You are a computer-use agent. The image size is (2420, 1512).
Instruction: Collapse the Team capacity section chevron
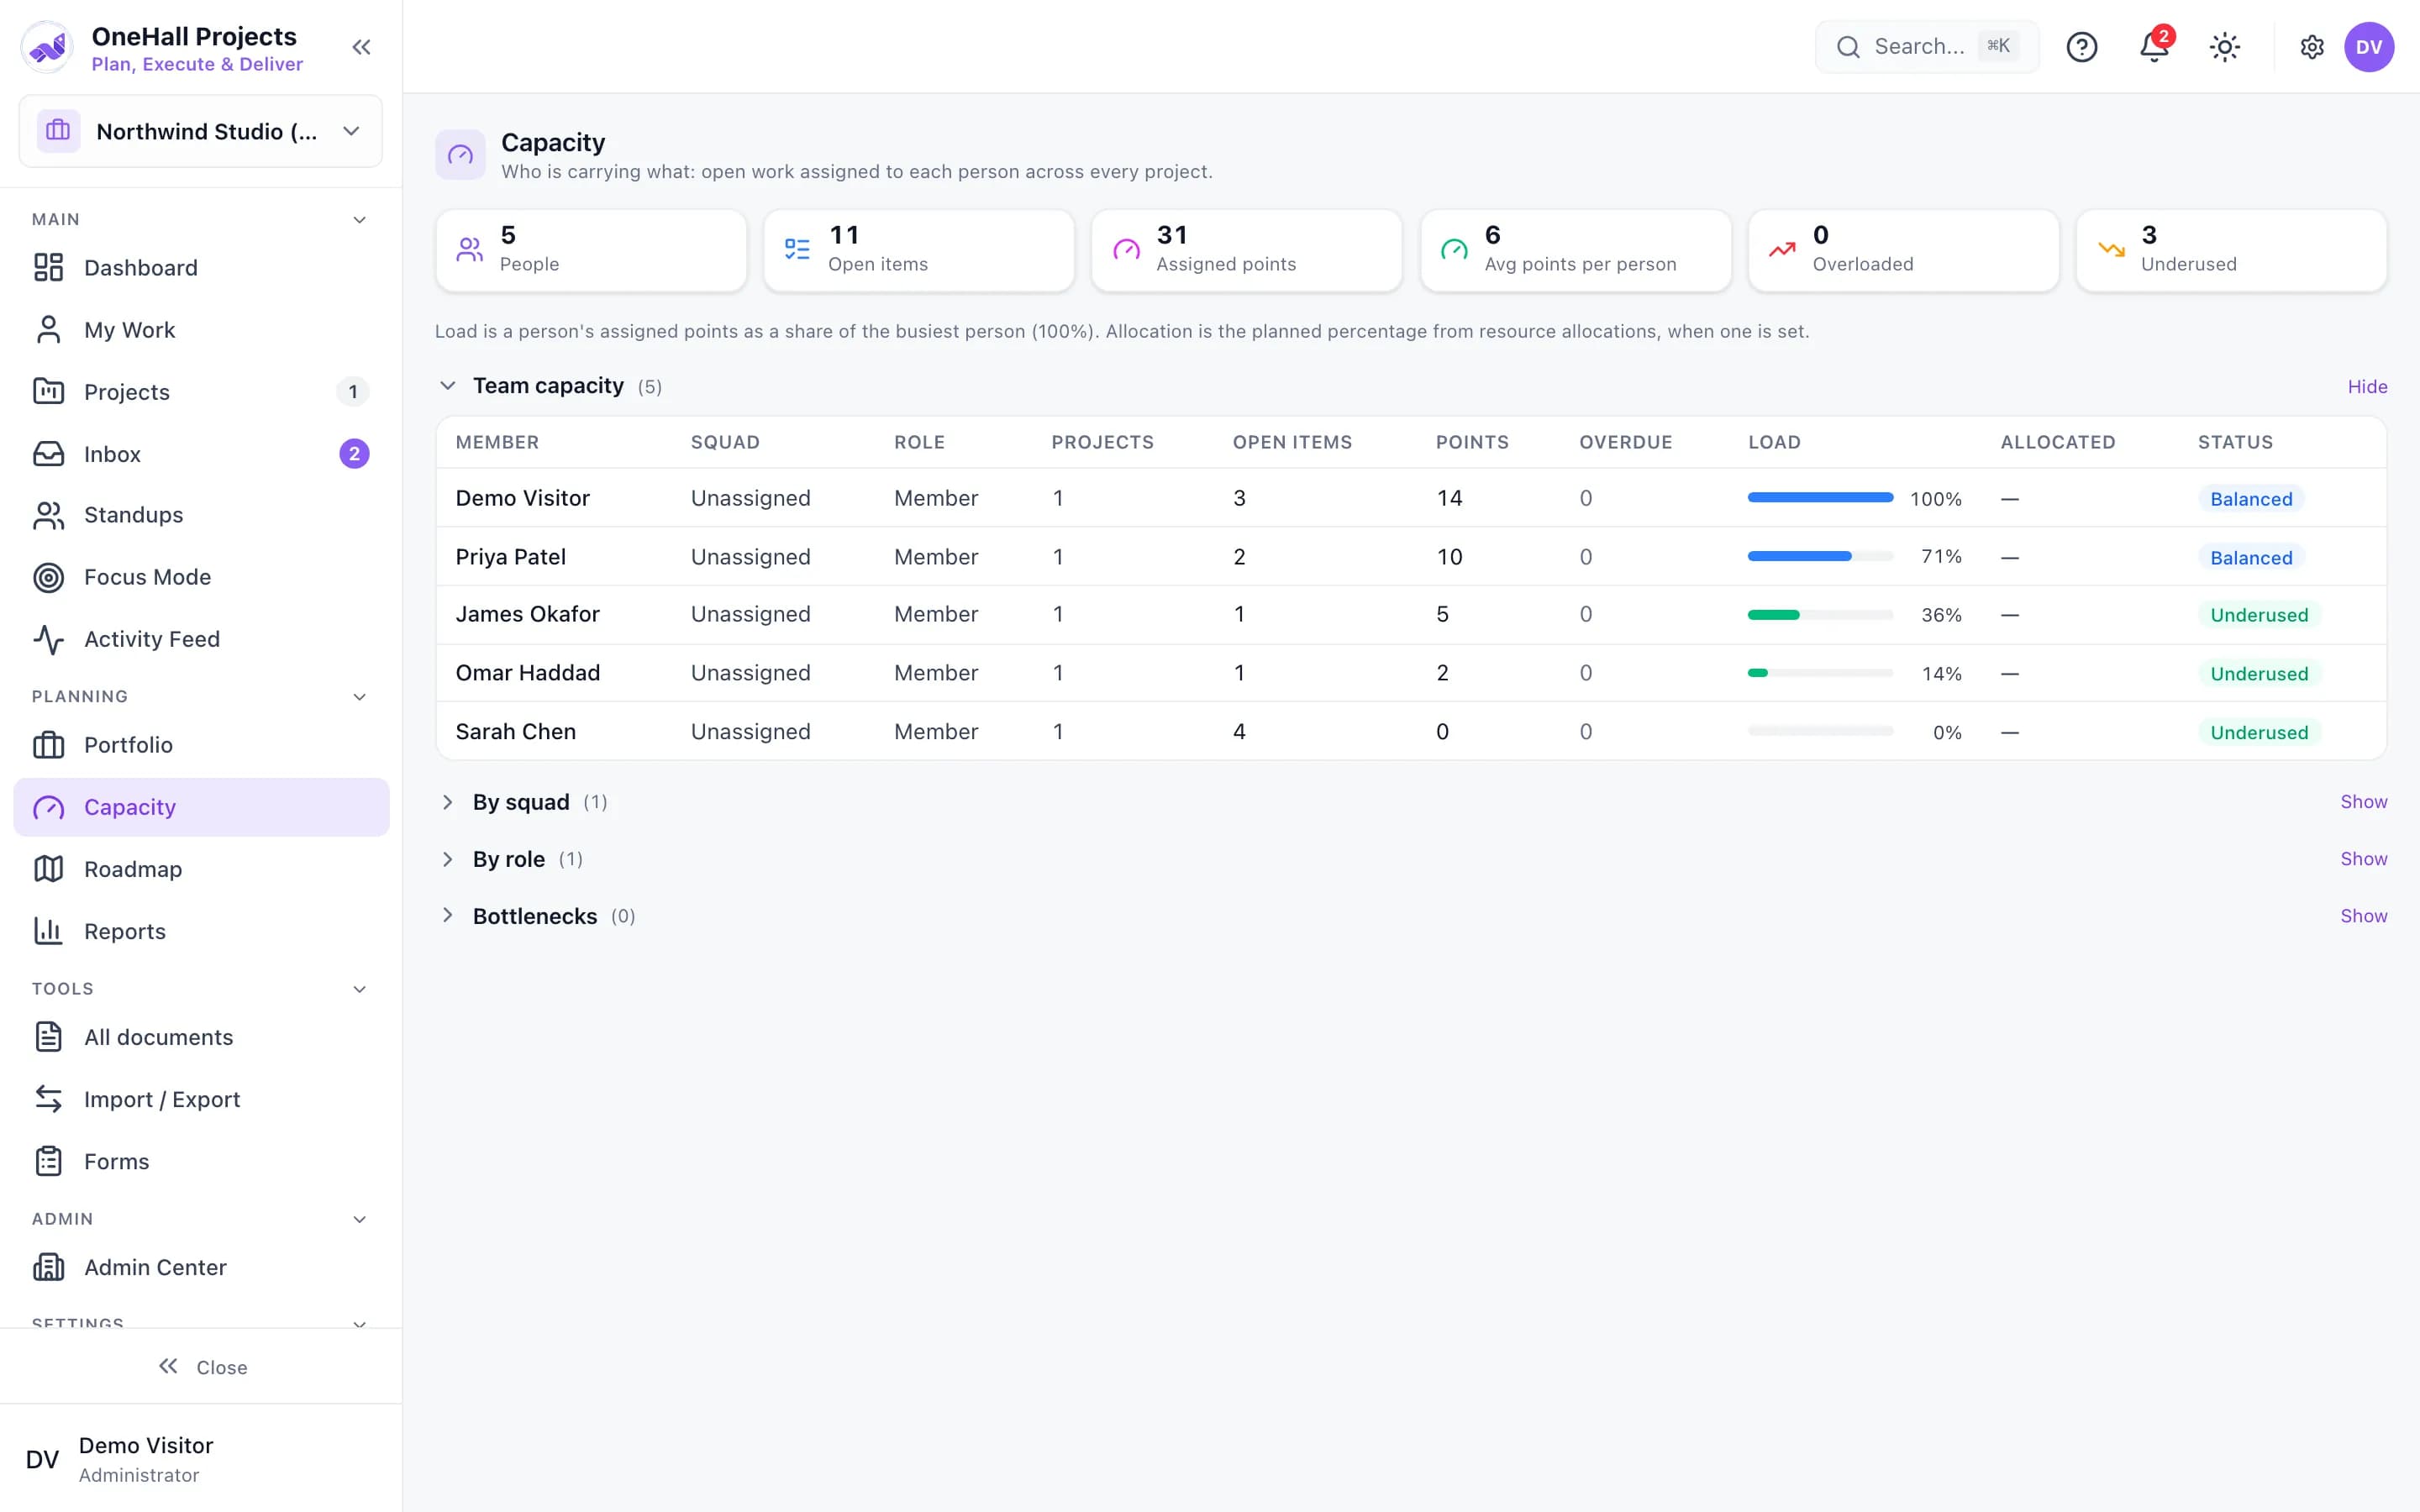pyautogui.click(x=448, y=386)
